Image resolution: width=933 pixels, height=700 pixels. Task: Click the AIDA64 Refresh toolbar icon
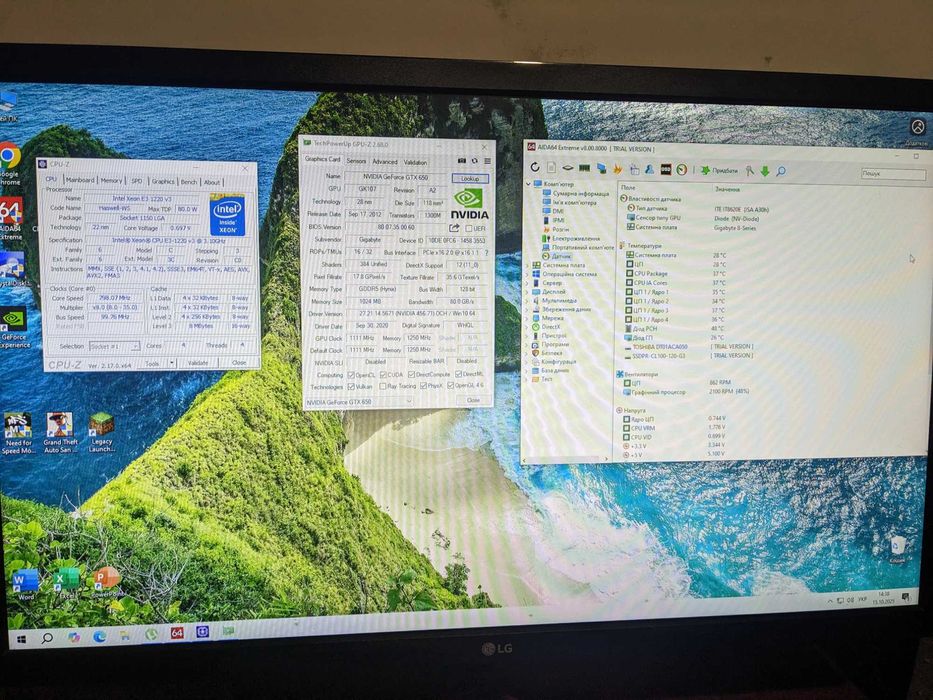[535, 167]
